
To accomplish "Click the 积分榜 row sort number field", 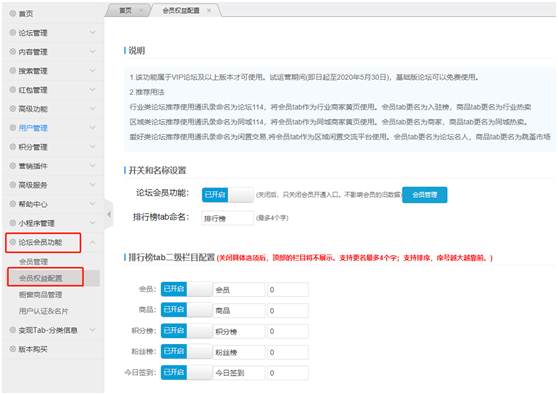I will click(x=288, y=331).
